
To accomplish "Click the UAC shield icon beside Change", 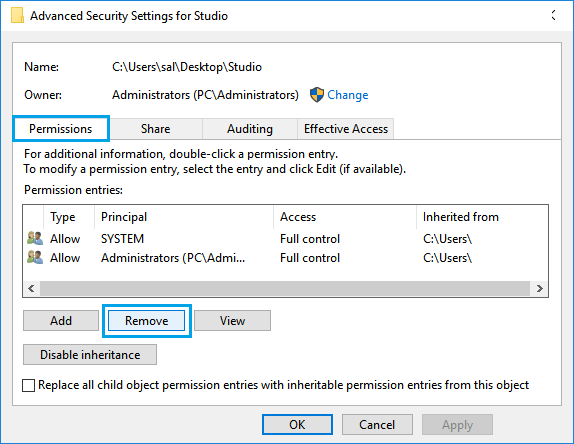I will click(x=317, y=95).
